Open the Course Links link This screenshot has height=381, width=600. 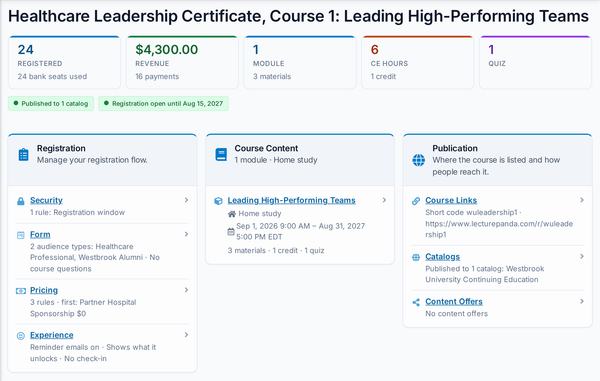(451, 200)
